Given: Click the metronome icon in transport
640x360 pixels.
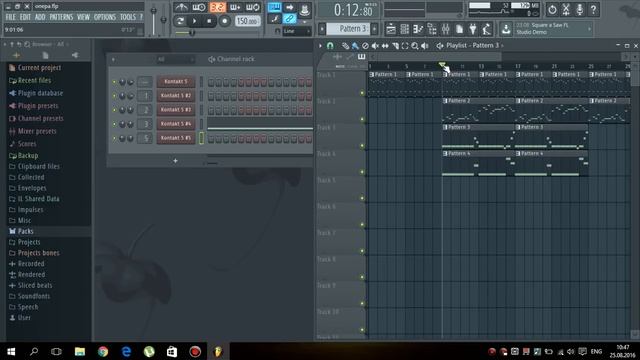Looking at the screenshot, I should 181,7.
